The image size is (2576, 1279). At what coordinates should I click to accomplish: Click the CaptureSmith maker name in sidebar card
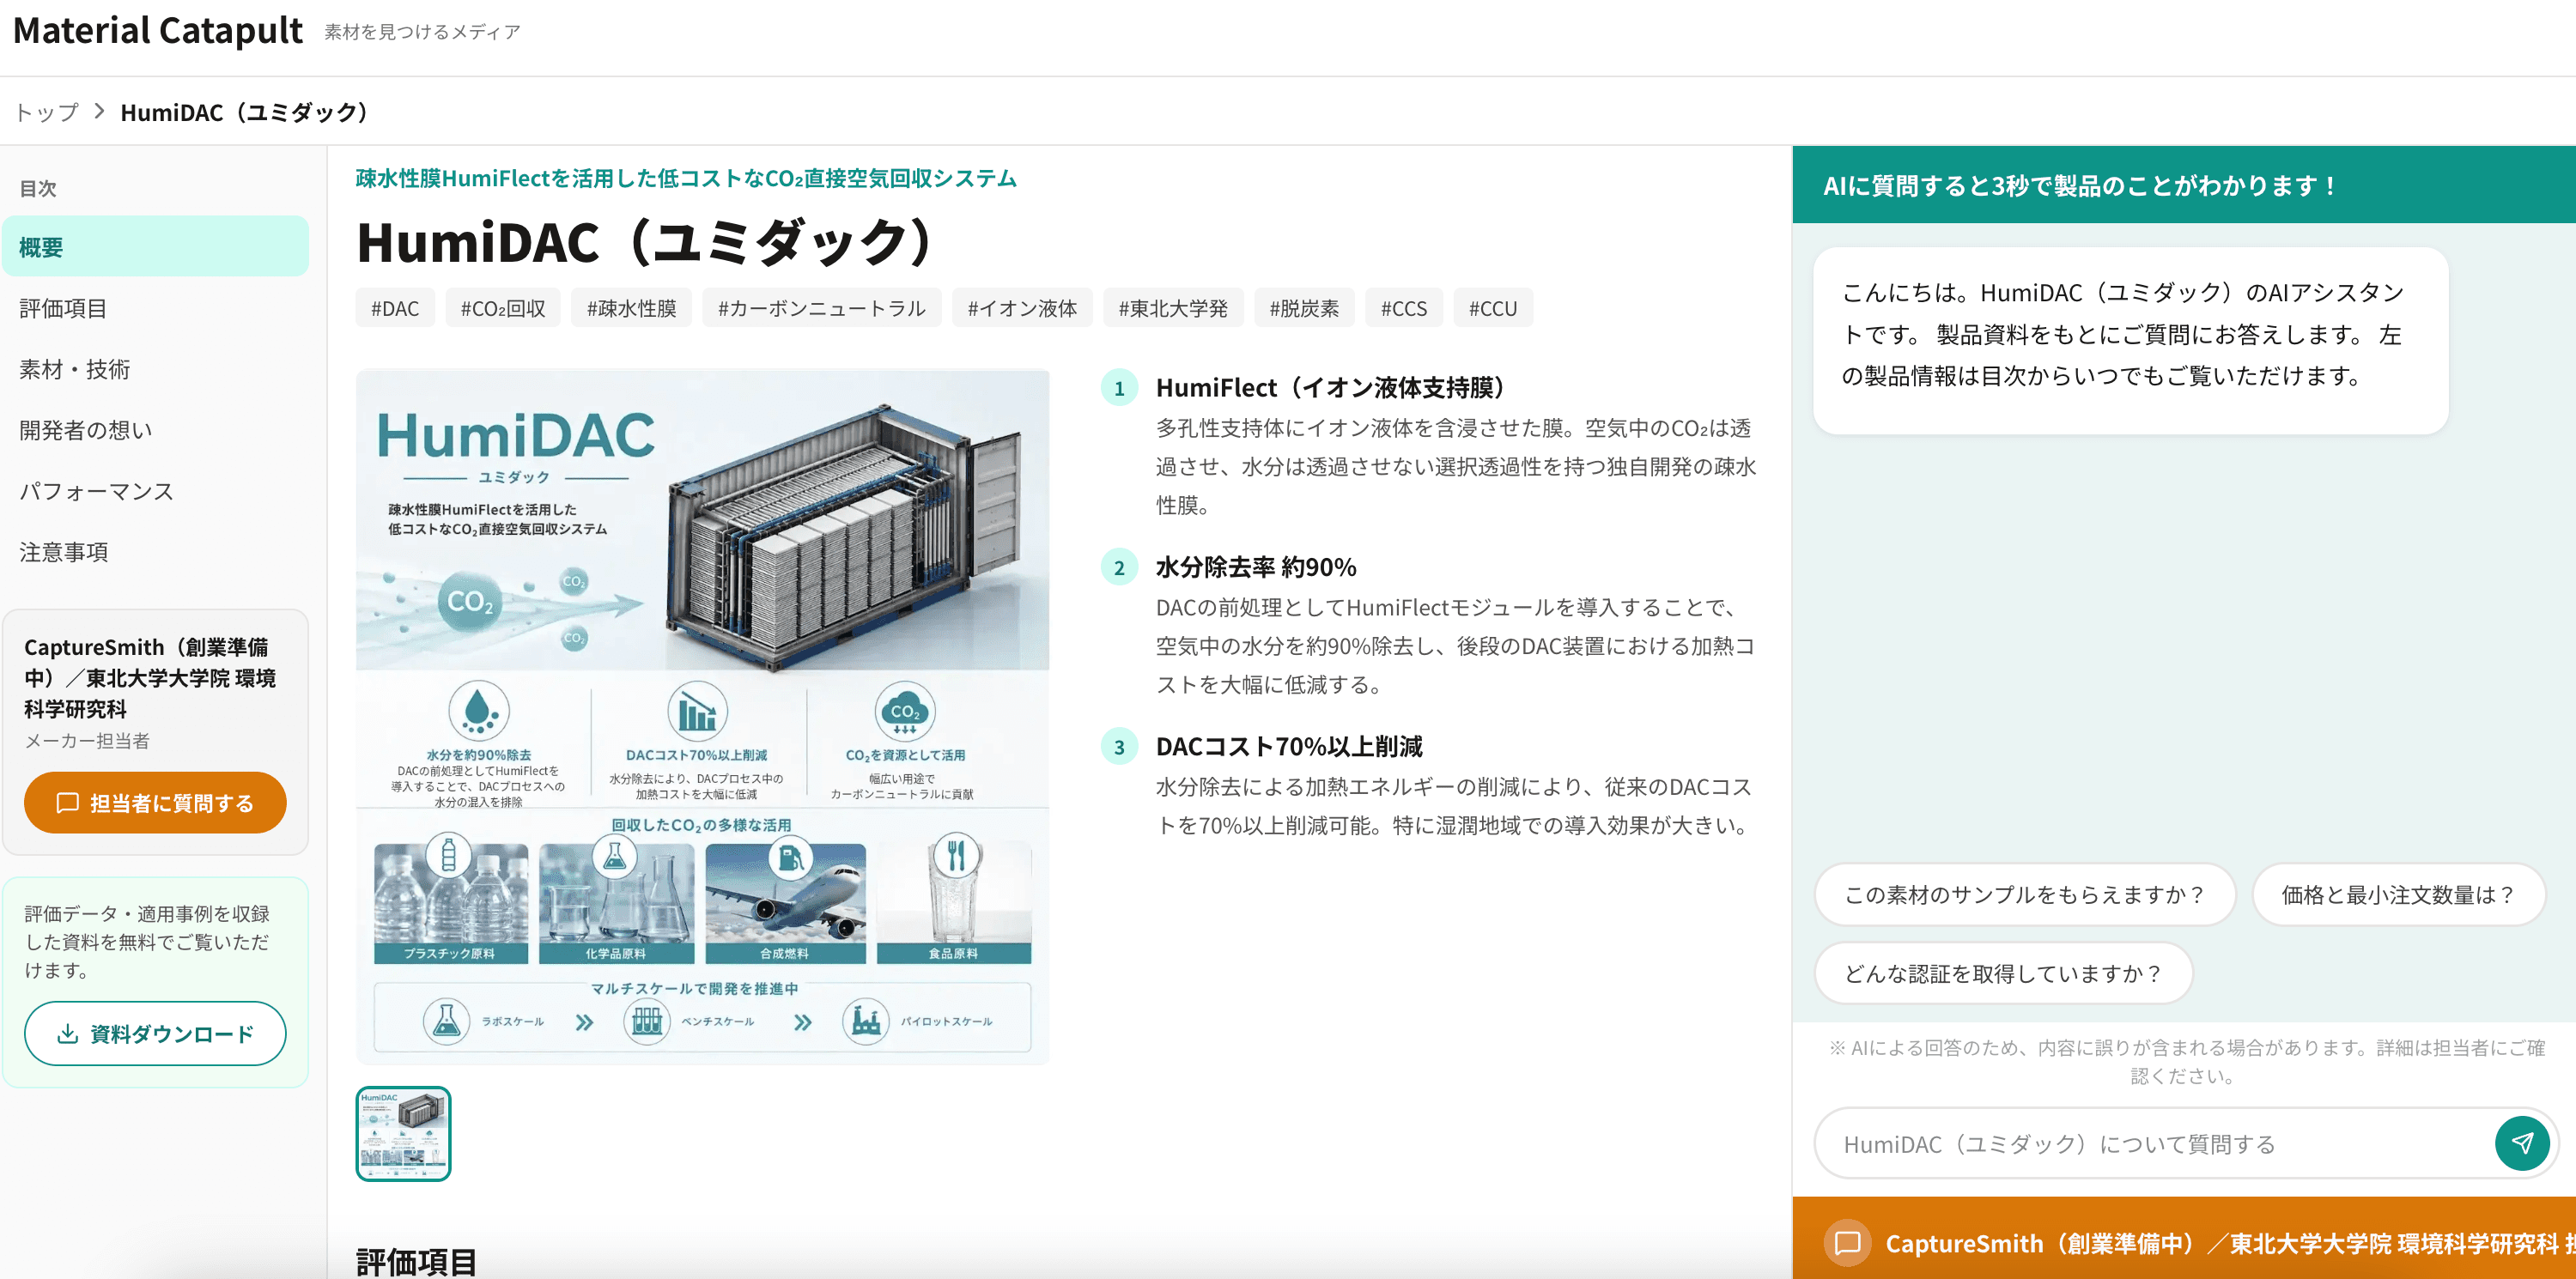(150, 677)
